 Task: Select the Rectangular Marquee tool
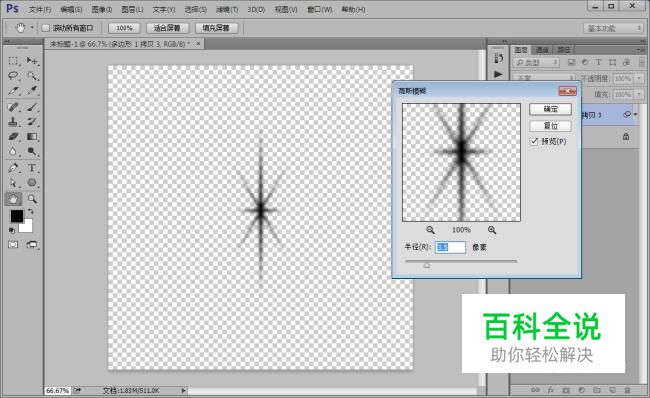coord(13,61)
